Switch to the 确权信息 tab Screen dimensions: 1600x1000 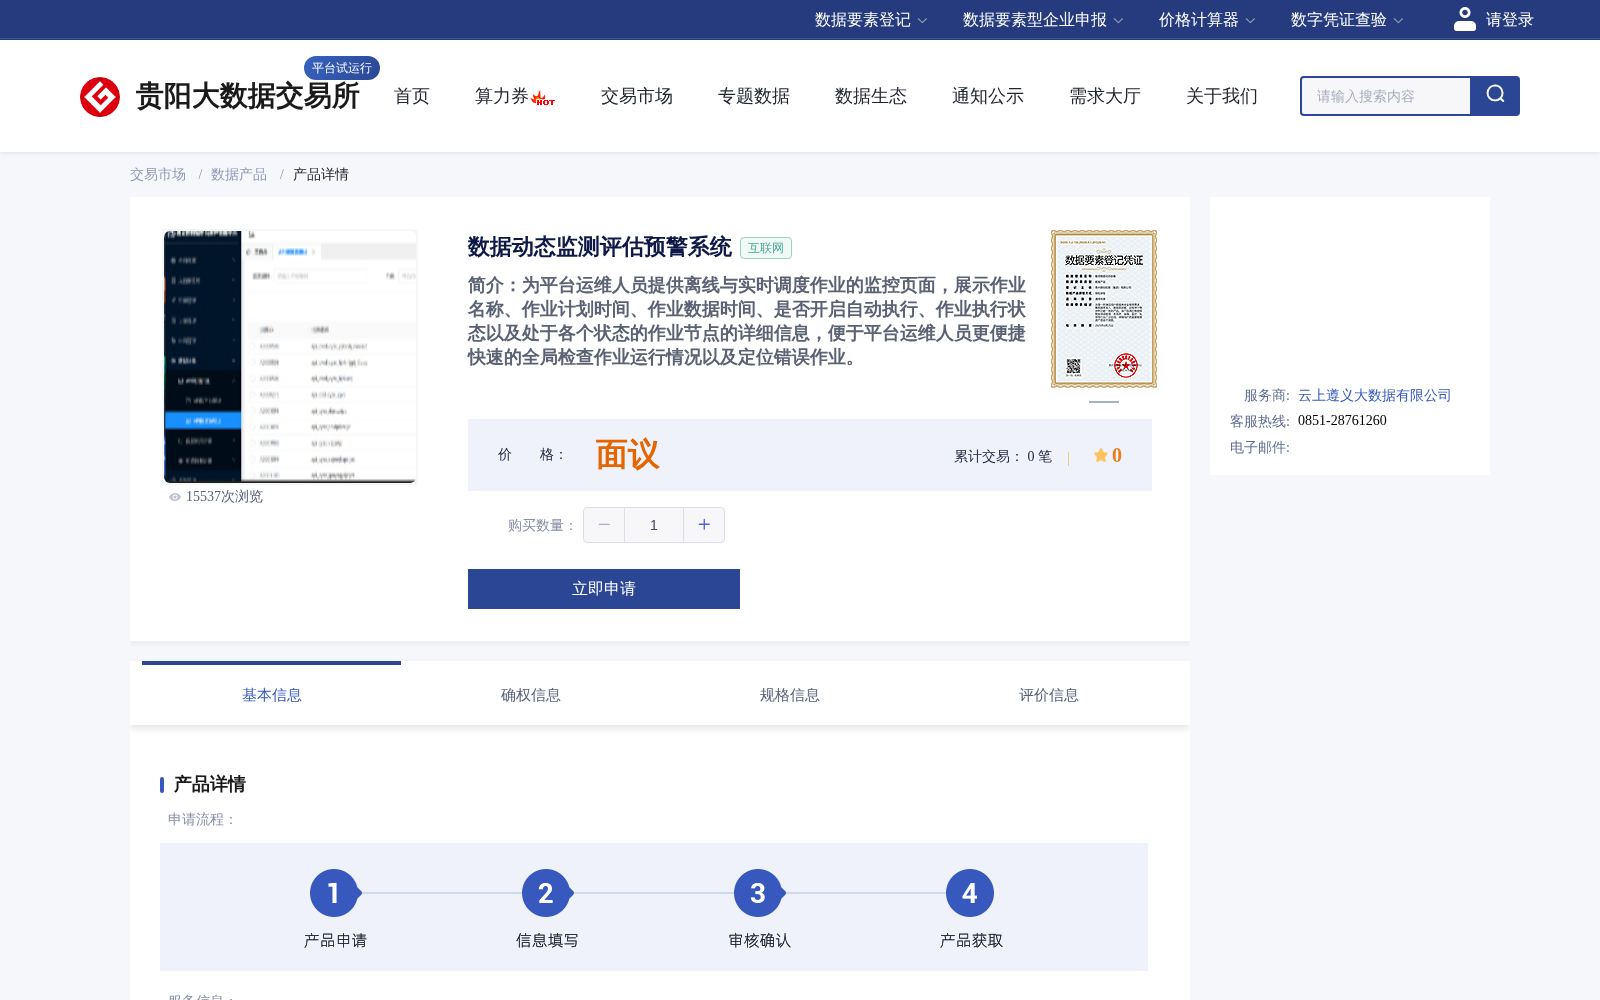(531, 695)
